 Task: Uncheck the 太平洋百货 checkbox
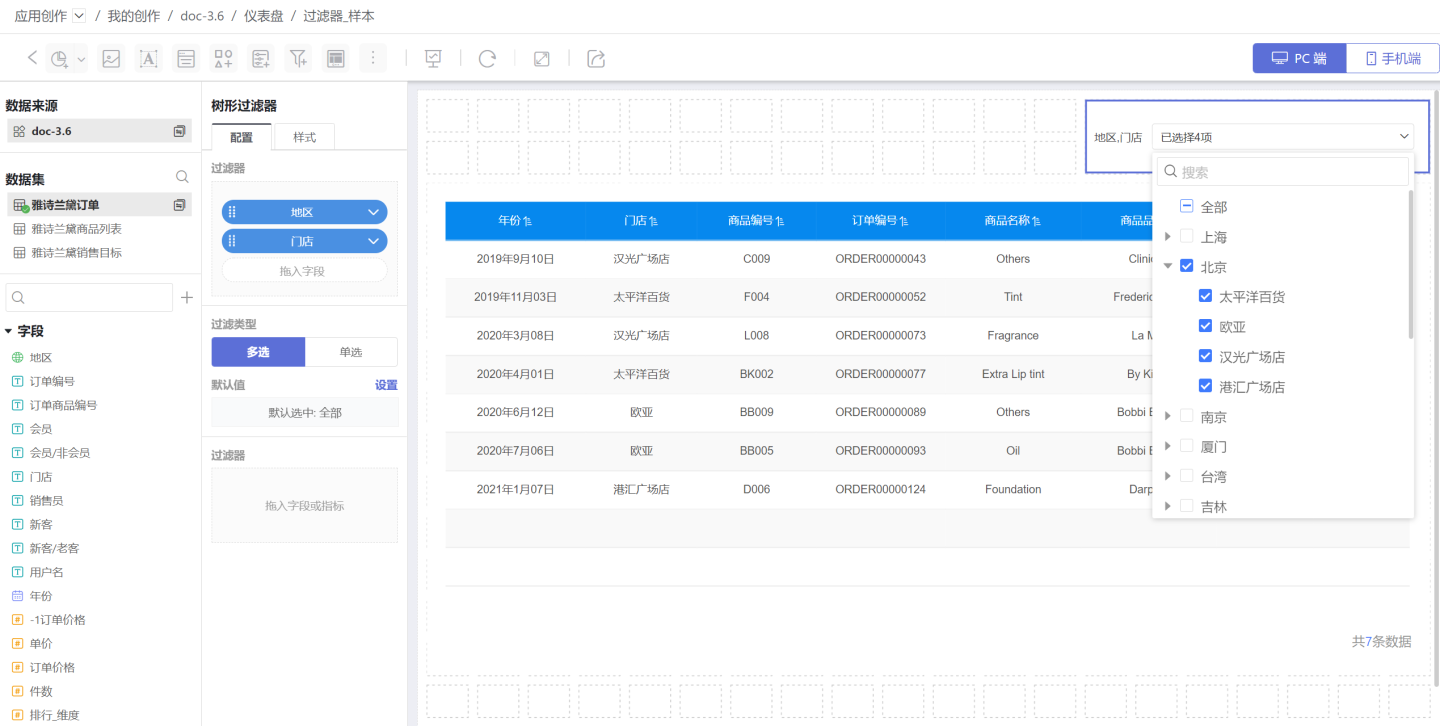pyautogui.click(x=1206, y=297)
